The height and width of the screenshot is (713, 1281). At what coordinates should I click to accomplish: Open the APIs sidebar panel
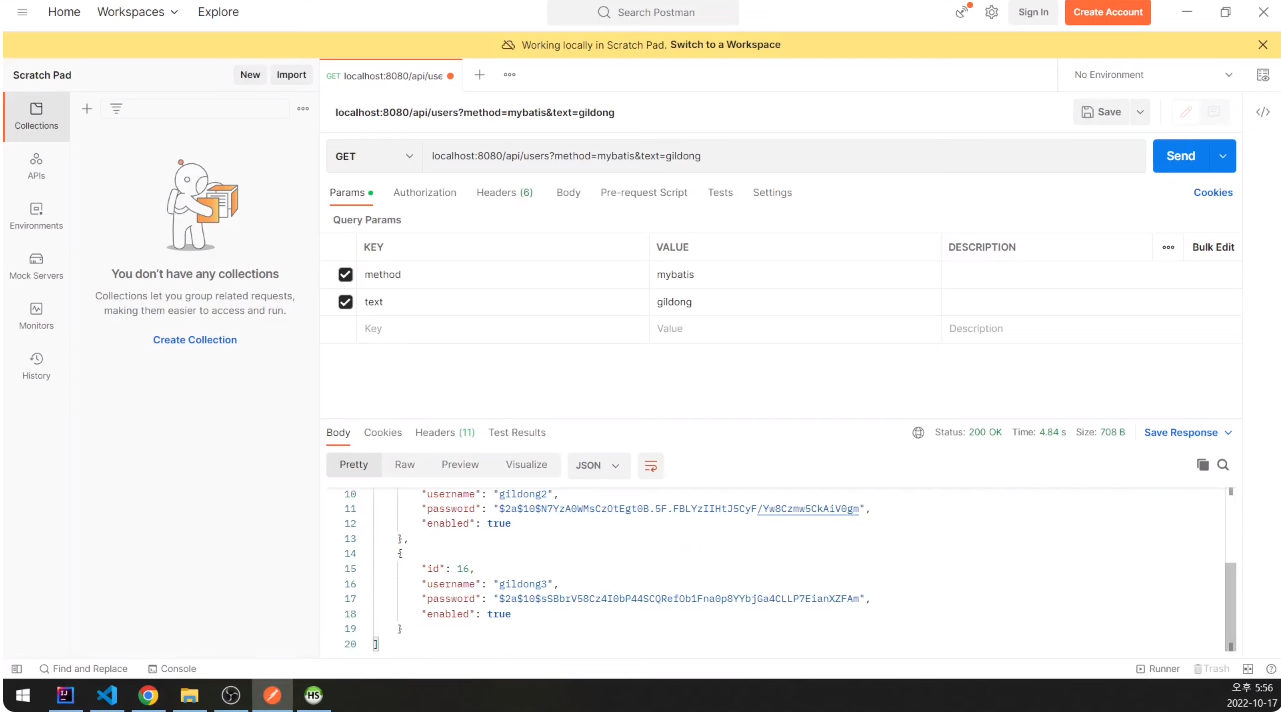[37, 166]
